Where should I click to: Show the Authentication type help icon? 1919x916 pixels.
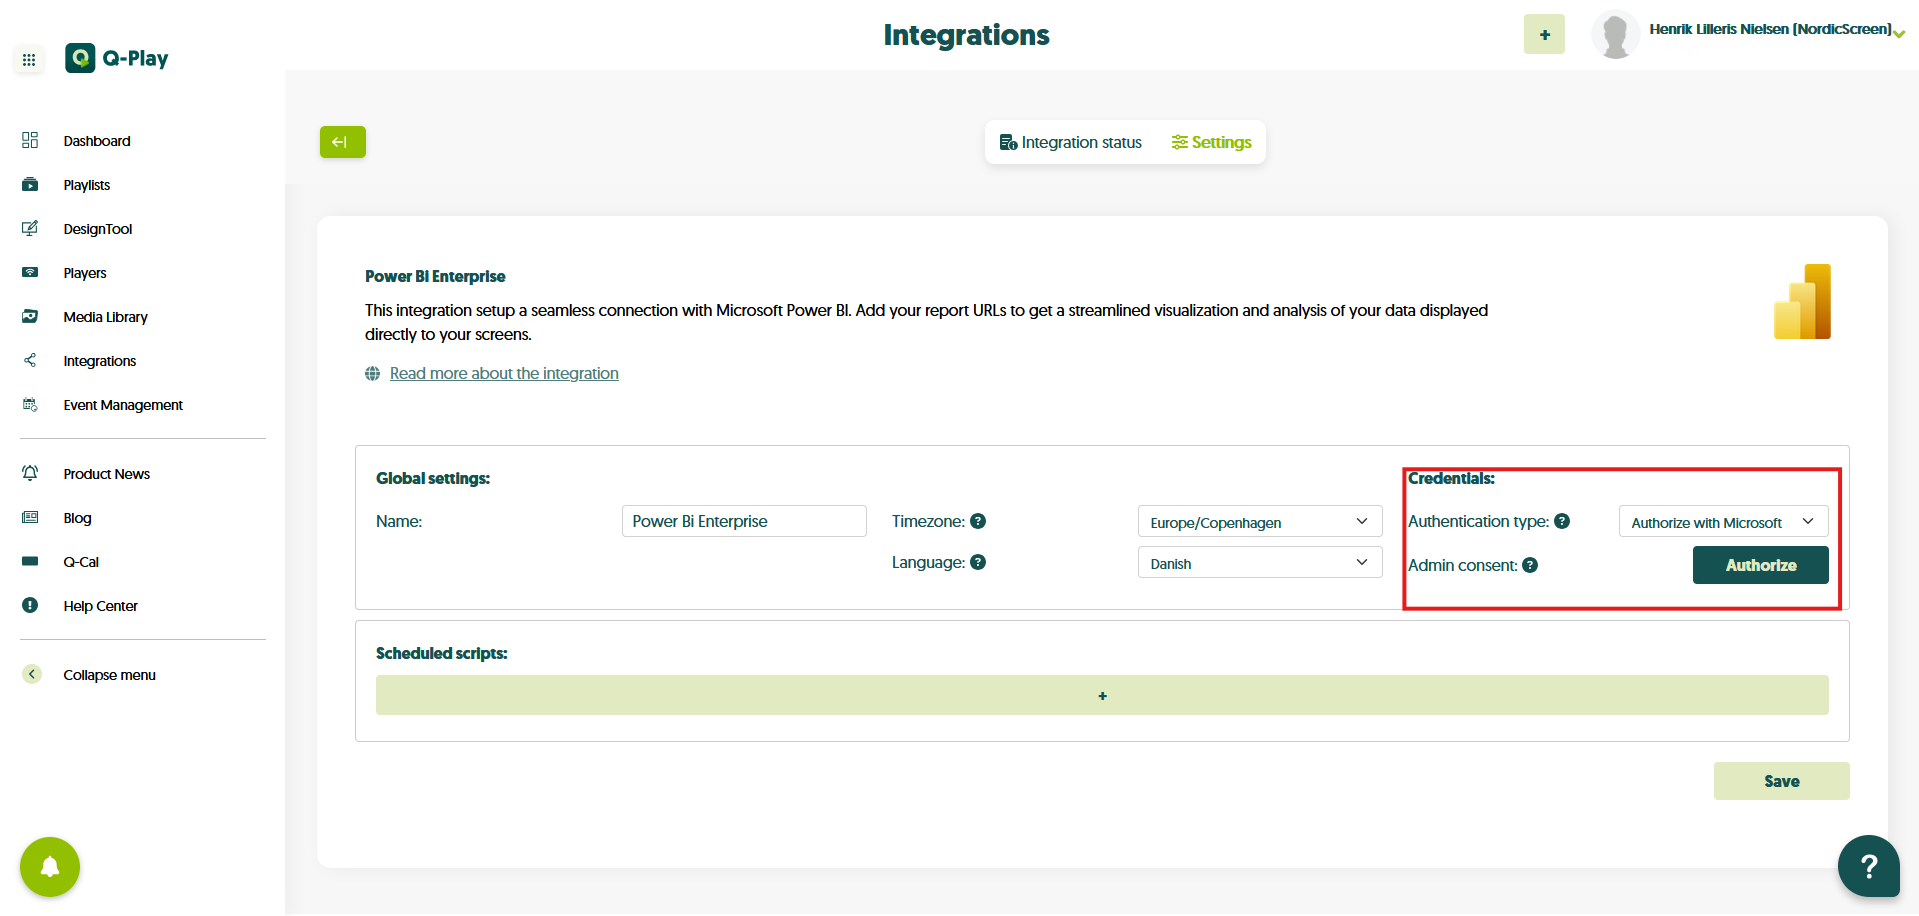(1562, 521)
